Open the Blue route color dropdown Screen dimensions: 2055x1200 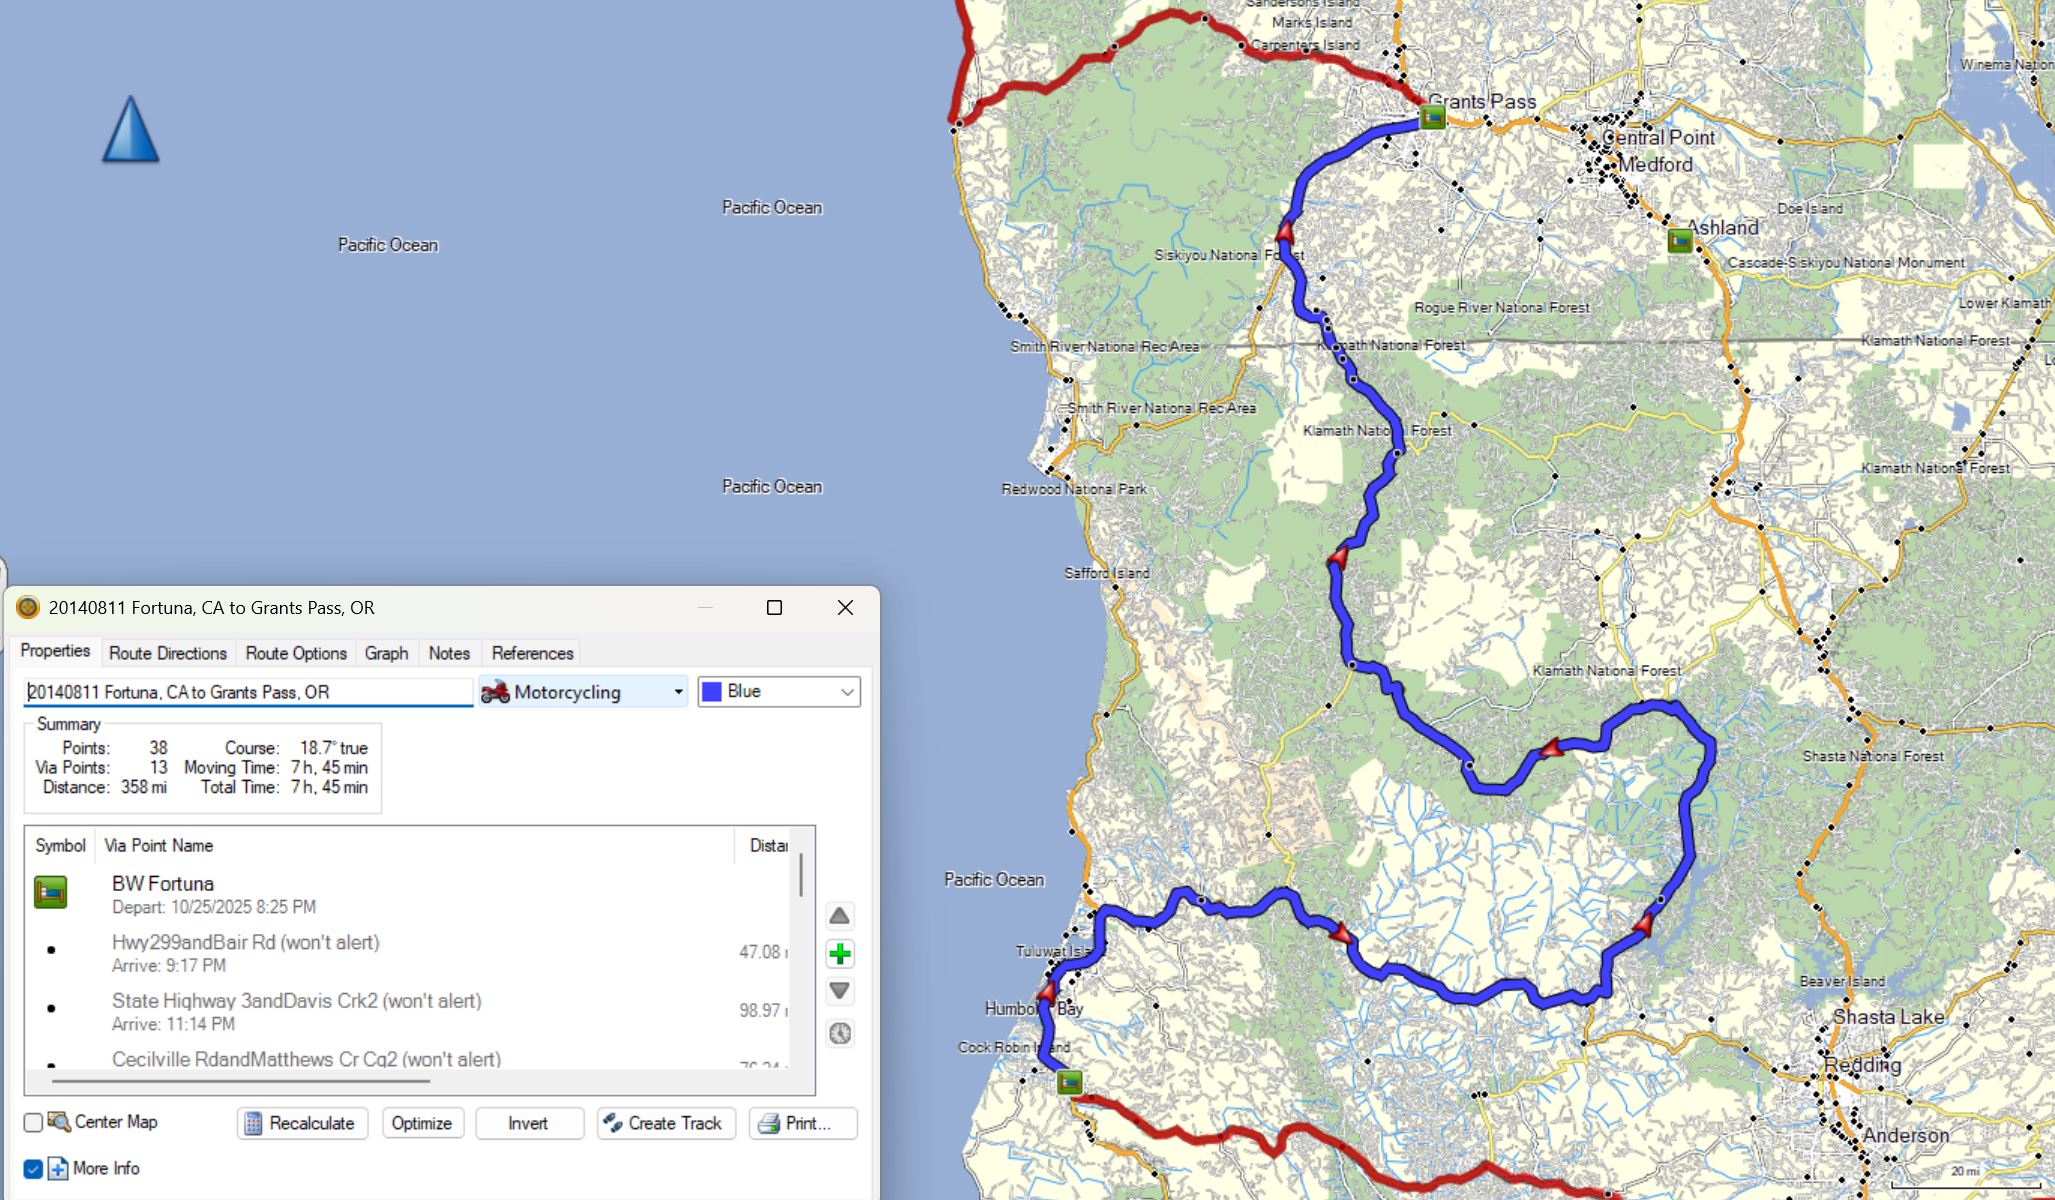point(778,692)
